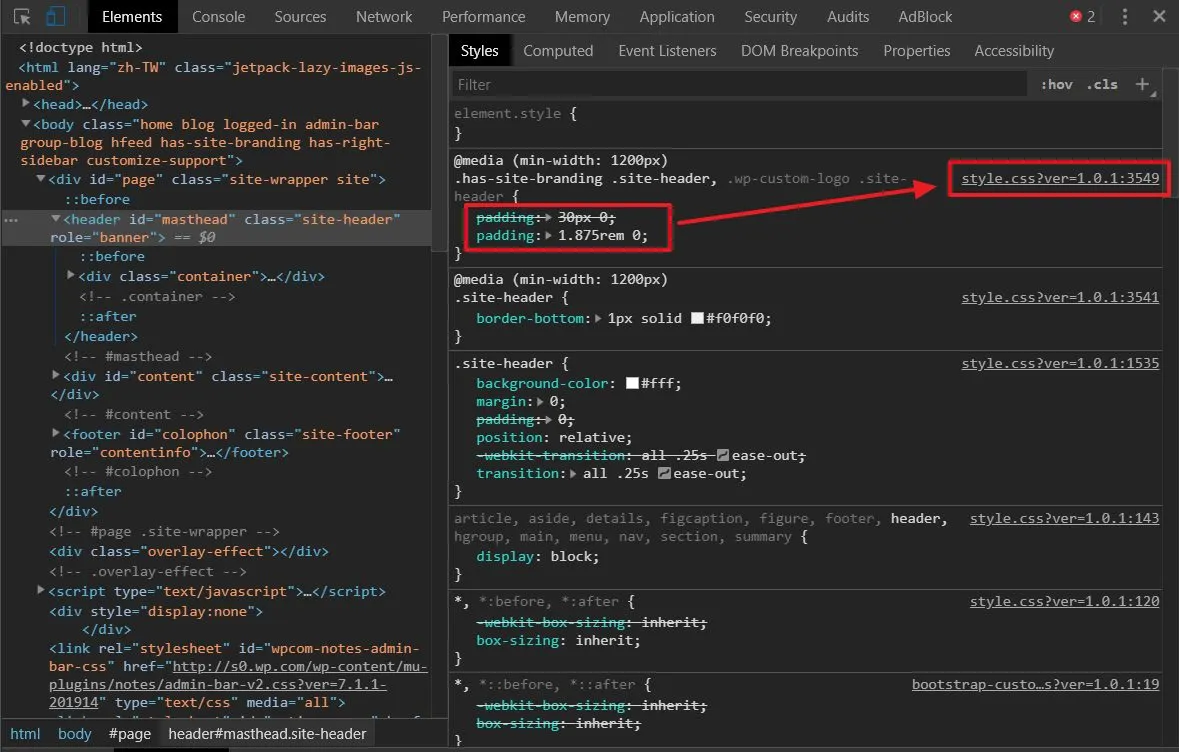
Task: Toggle the :hov element state panel
Action: click(x=1056, y=84)
